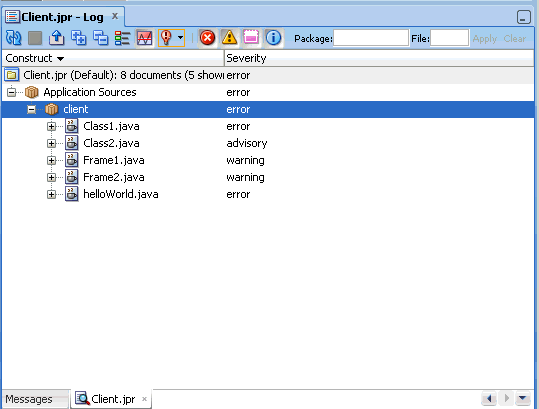Image resolution: width=539 pixels, height=409 pixels.
Task: Click the gray Stop button
Action: pos(35,38)
